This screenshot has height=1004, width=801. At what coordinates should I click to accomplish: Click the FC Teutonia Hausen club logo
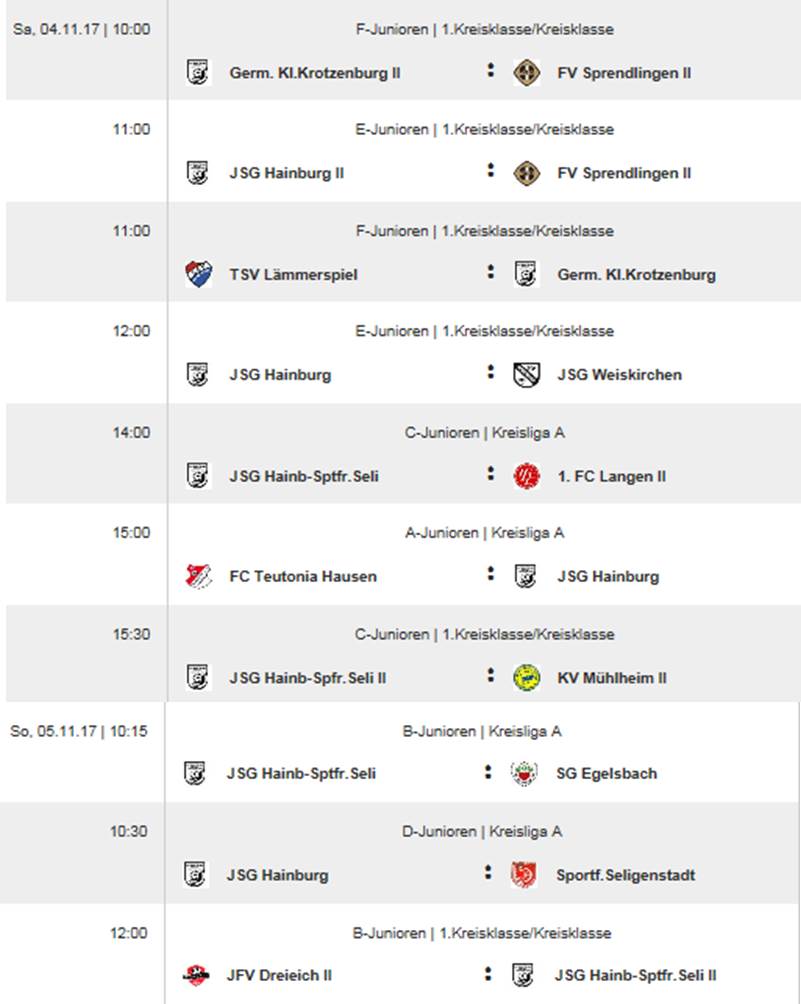pyautogui.click(x=198, y=576)
